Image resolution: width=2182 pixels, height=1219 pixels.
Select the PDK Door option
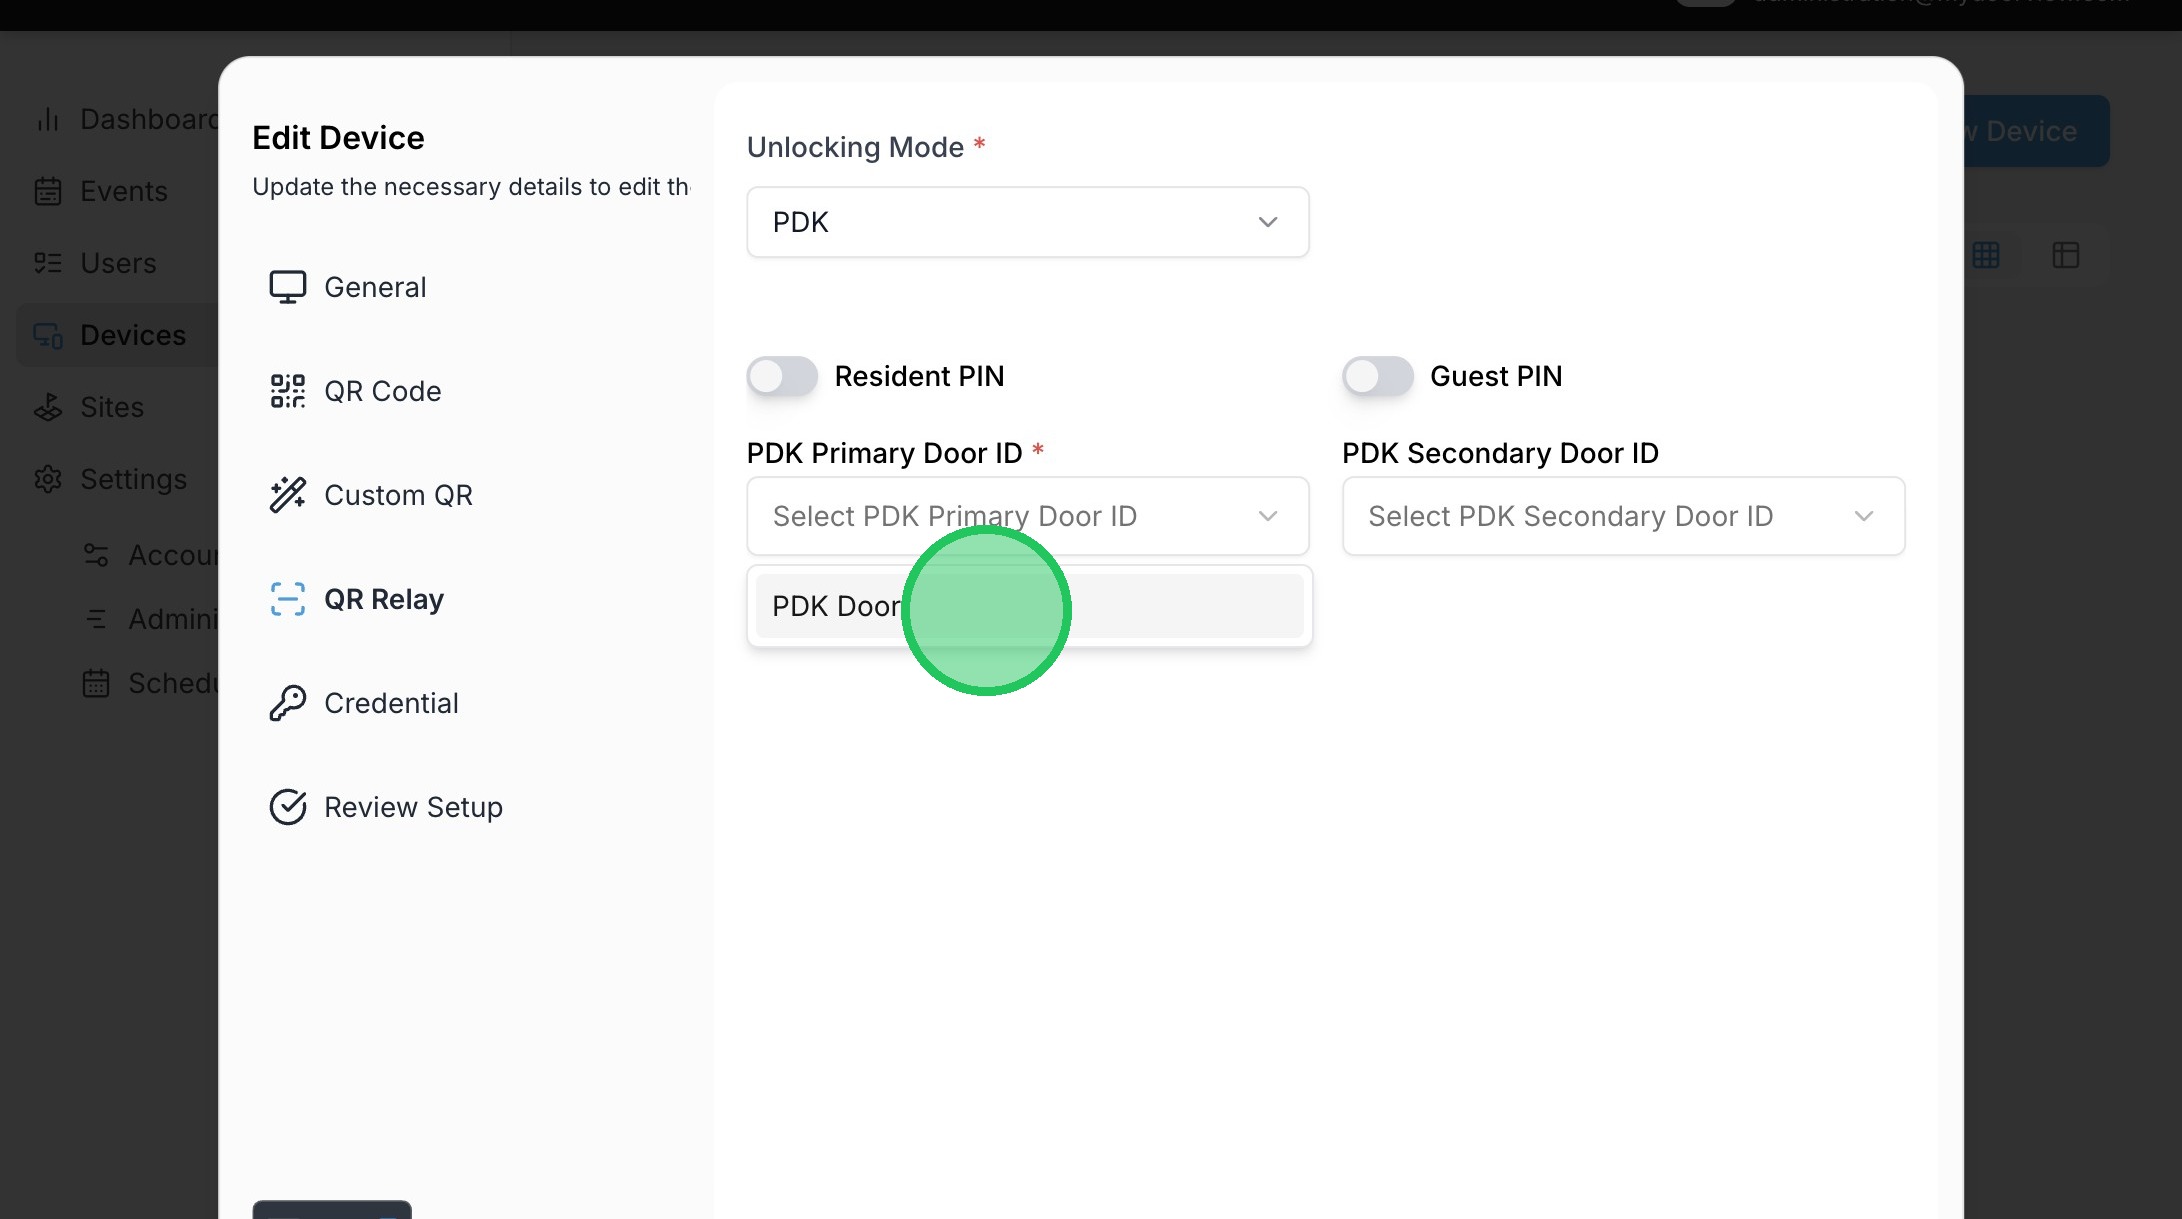tap(1029, 606)
